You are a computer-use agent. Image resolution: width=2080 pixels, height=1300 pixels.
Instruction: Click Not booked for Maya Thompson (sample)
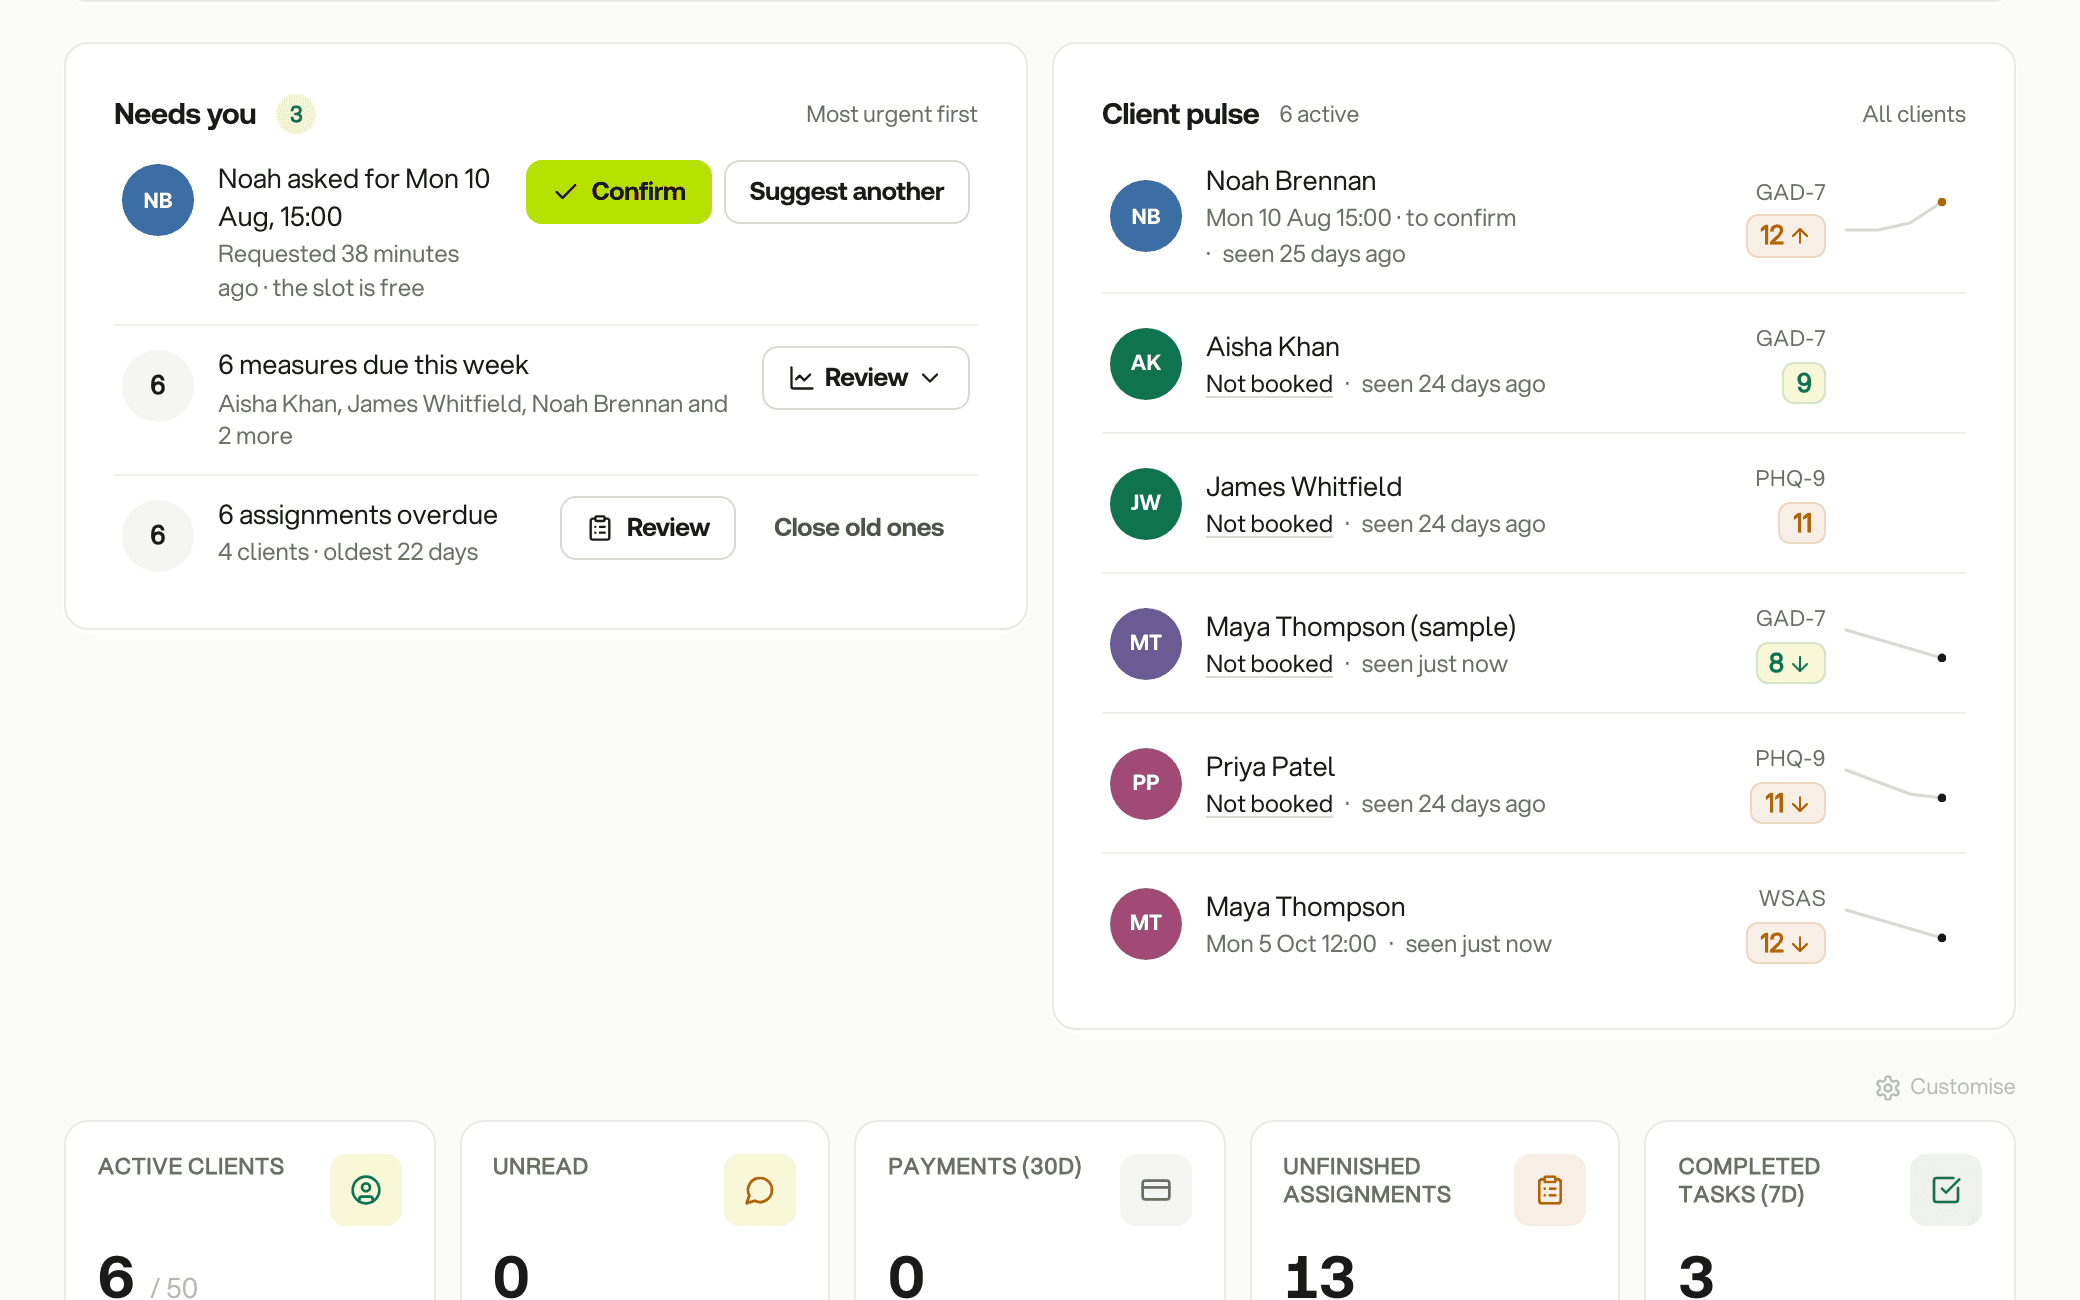[x=1269, y=664]
